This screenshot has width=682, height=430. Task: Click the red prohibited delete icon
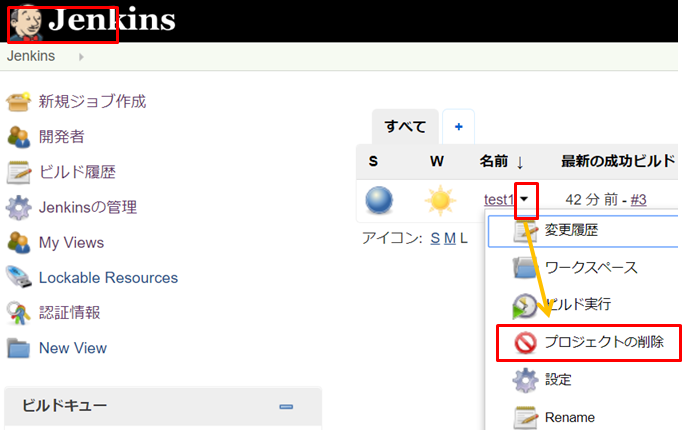(x=525, y=343)
